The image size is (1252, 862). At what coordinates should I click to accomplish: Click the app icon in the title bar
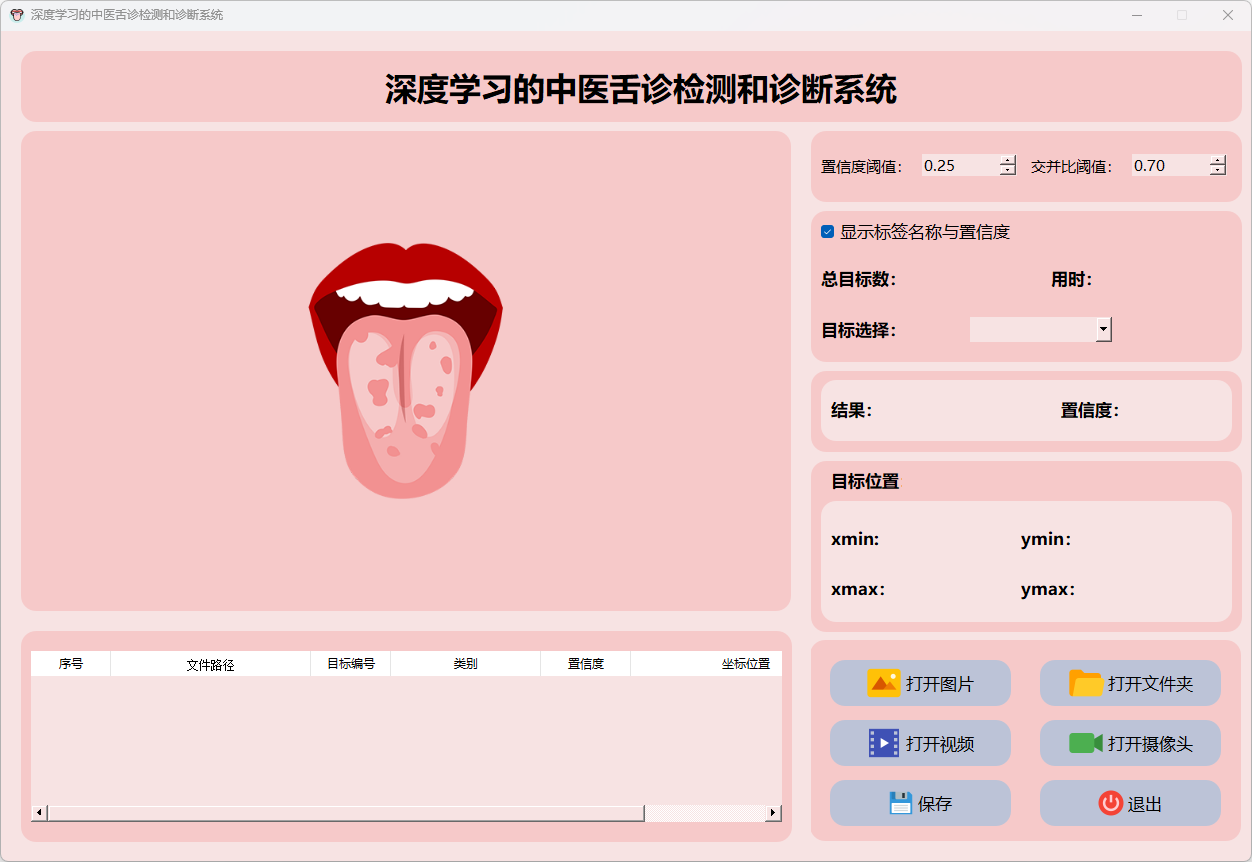tap(16, 15)
